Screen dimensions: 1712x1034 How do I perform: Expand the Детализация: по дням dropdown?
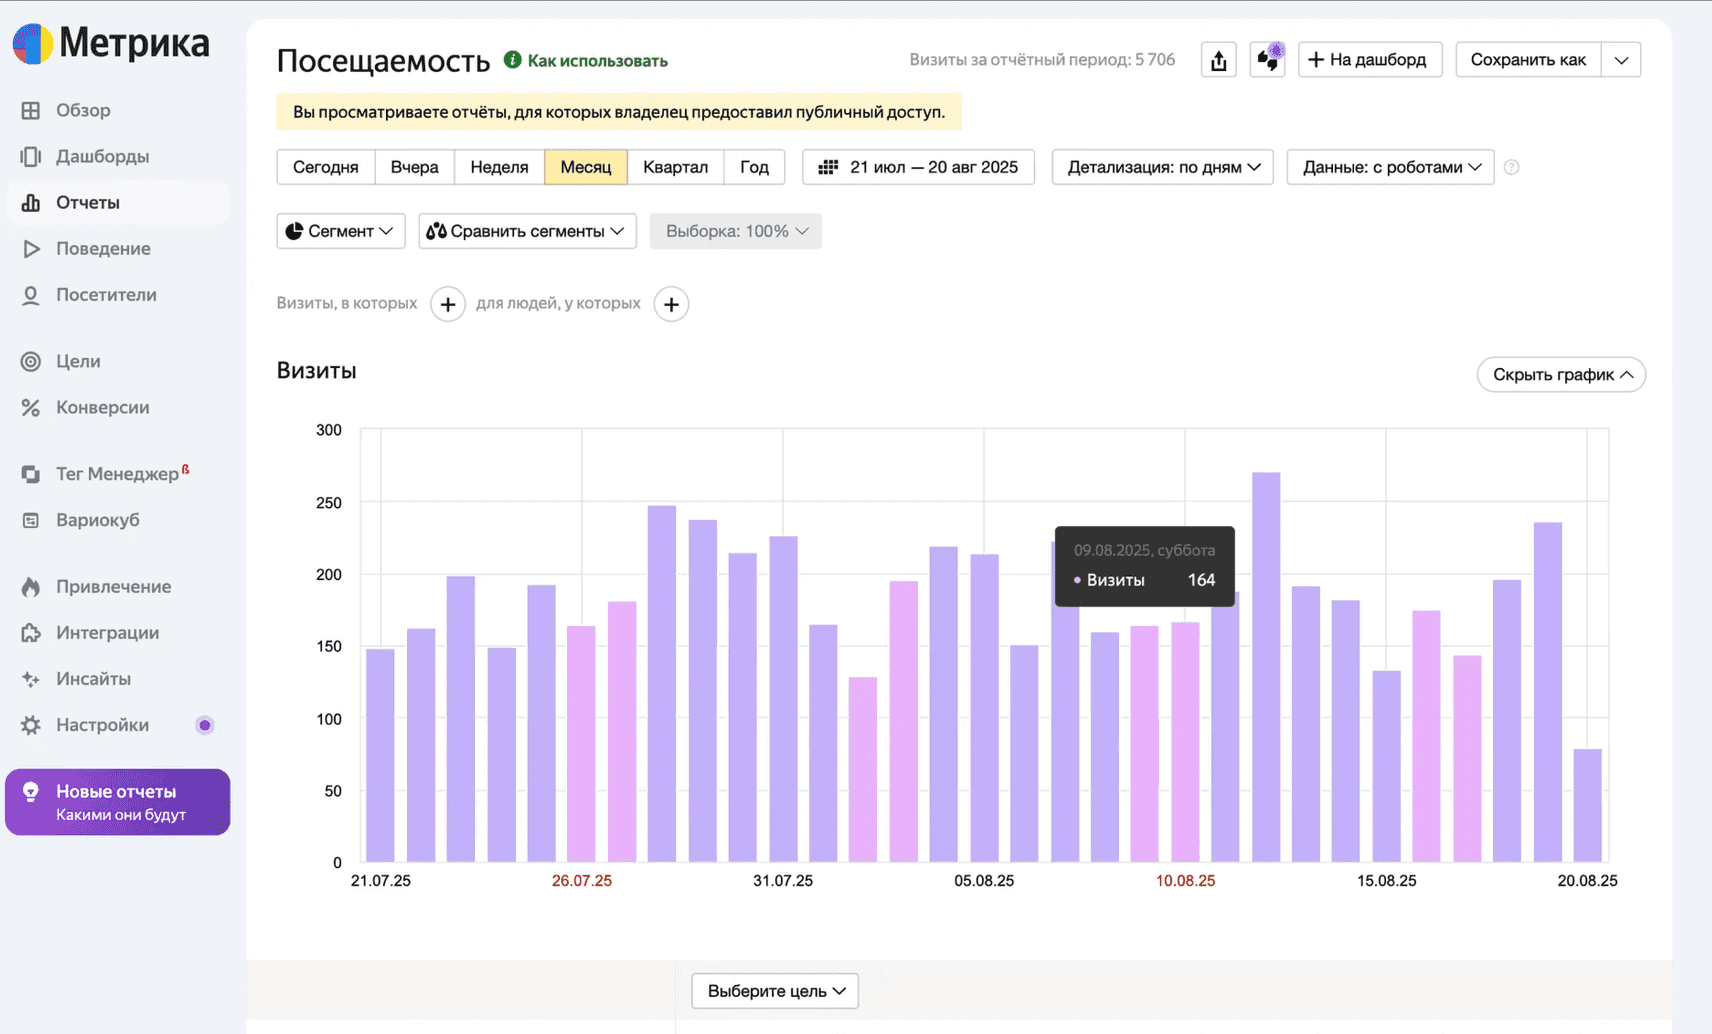pos(1162,167)
